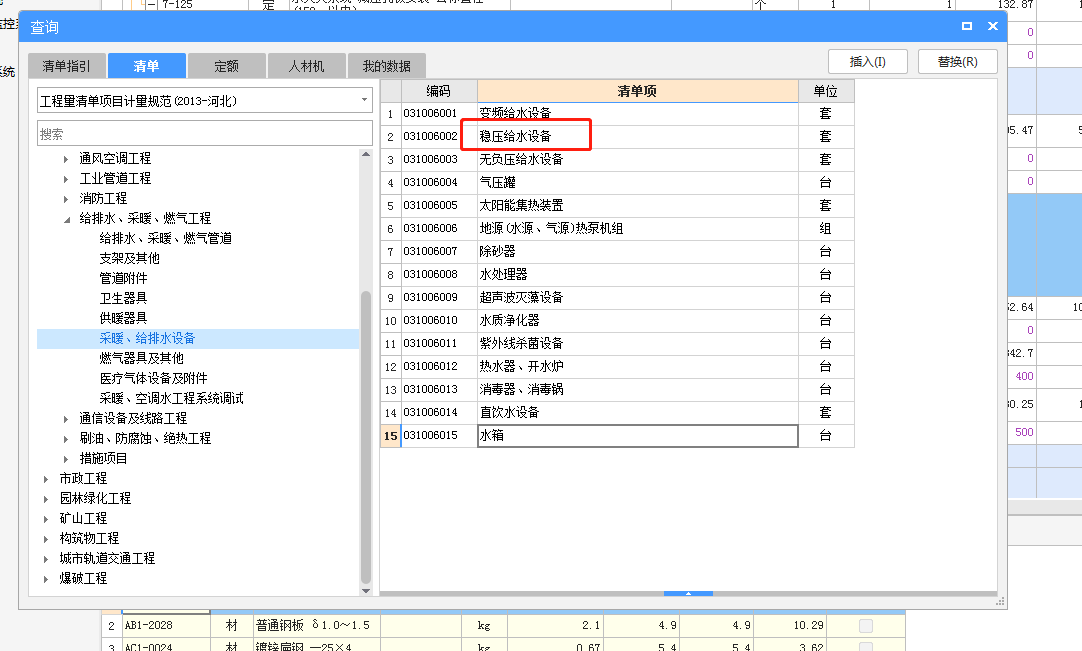The image size is (1082, 651).
Task: Tick checkbox in 普通钢板 row of main window
Action: [866, 625]
